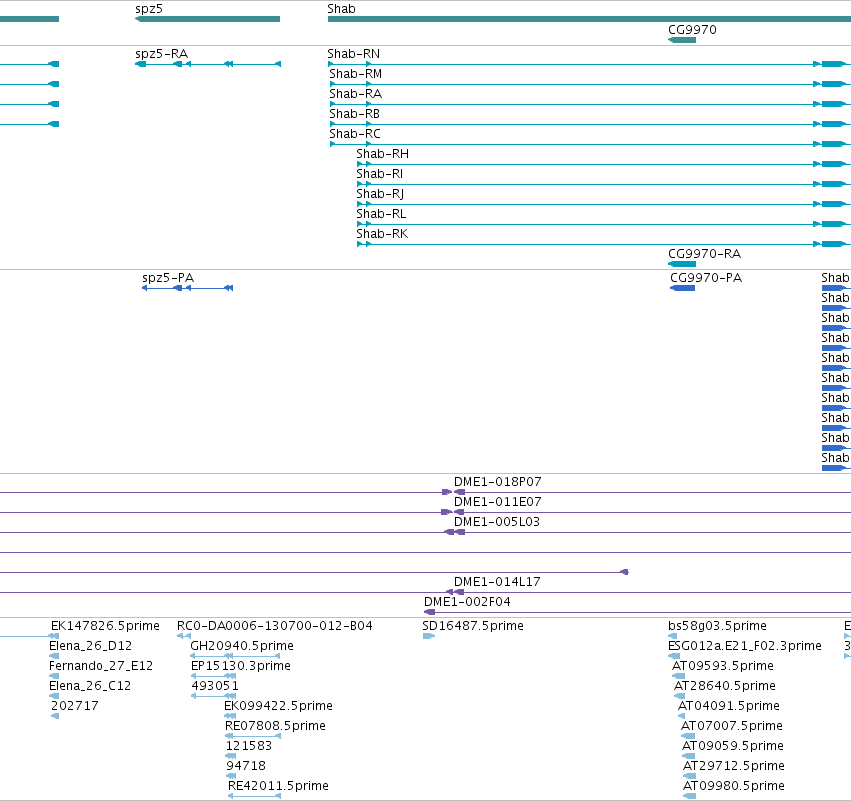Open EST bs58g03.5prime
This screenshot has height=801, width=851.
coord(717,626)
